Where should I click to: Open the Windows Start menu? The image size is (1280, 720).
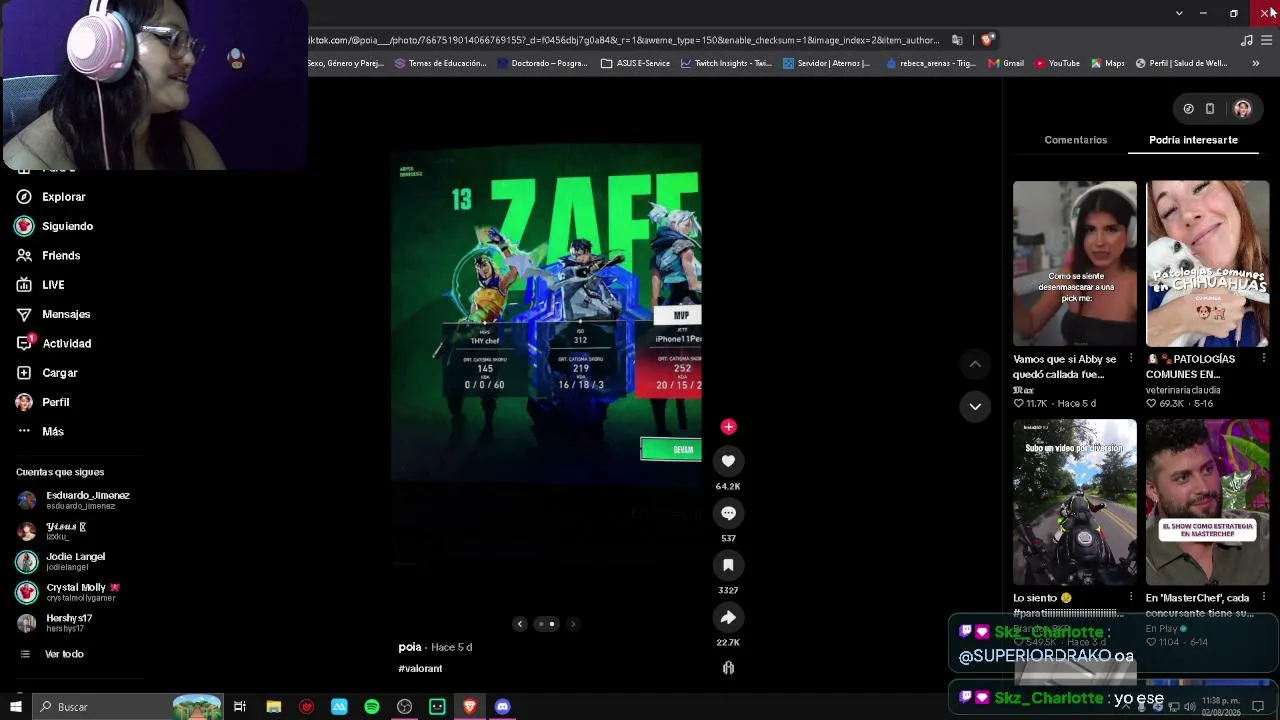tap(15, 707)
